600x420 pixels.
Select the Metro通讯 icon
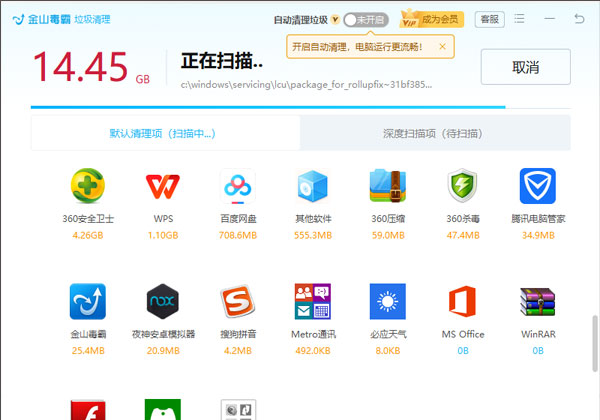point(313,301)
